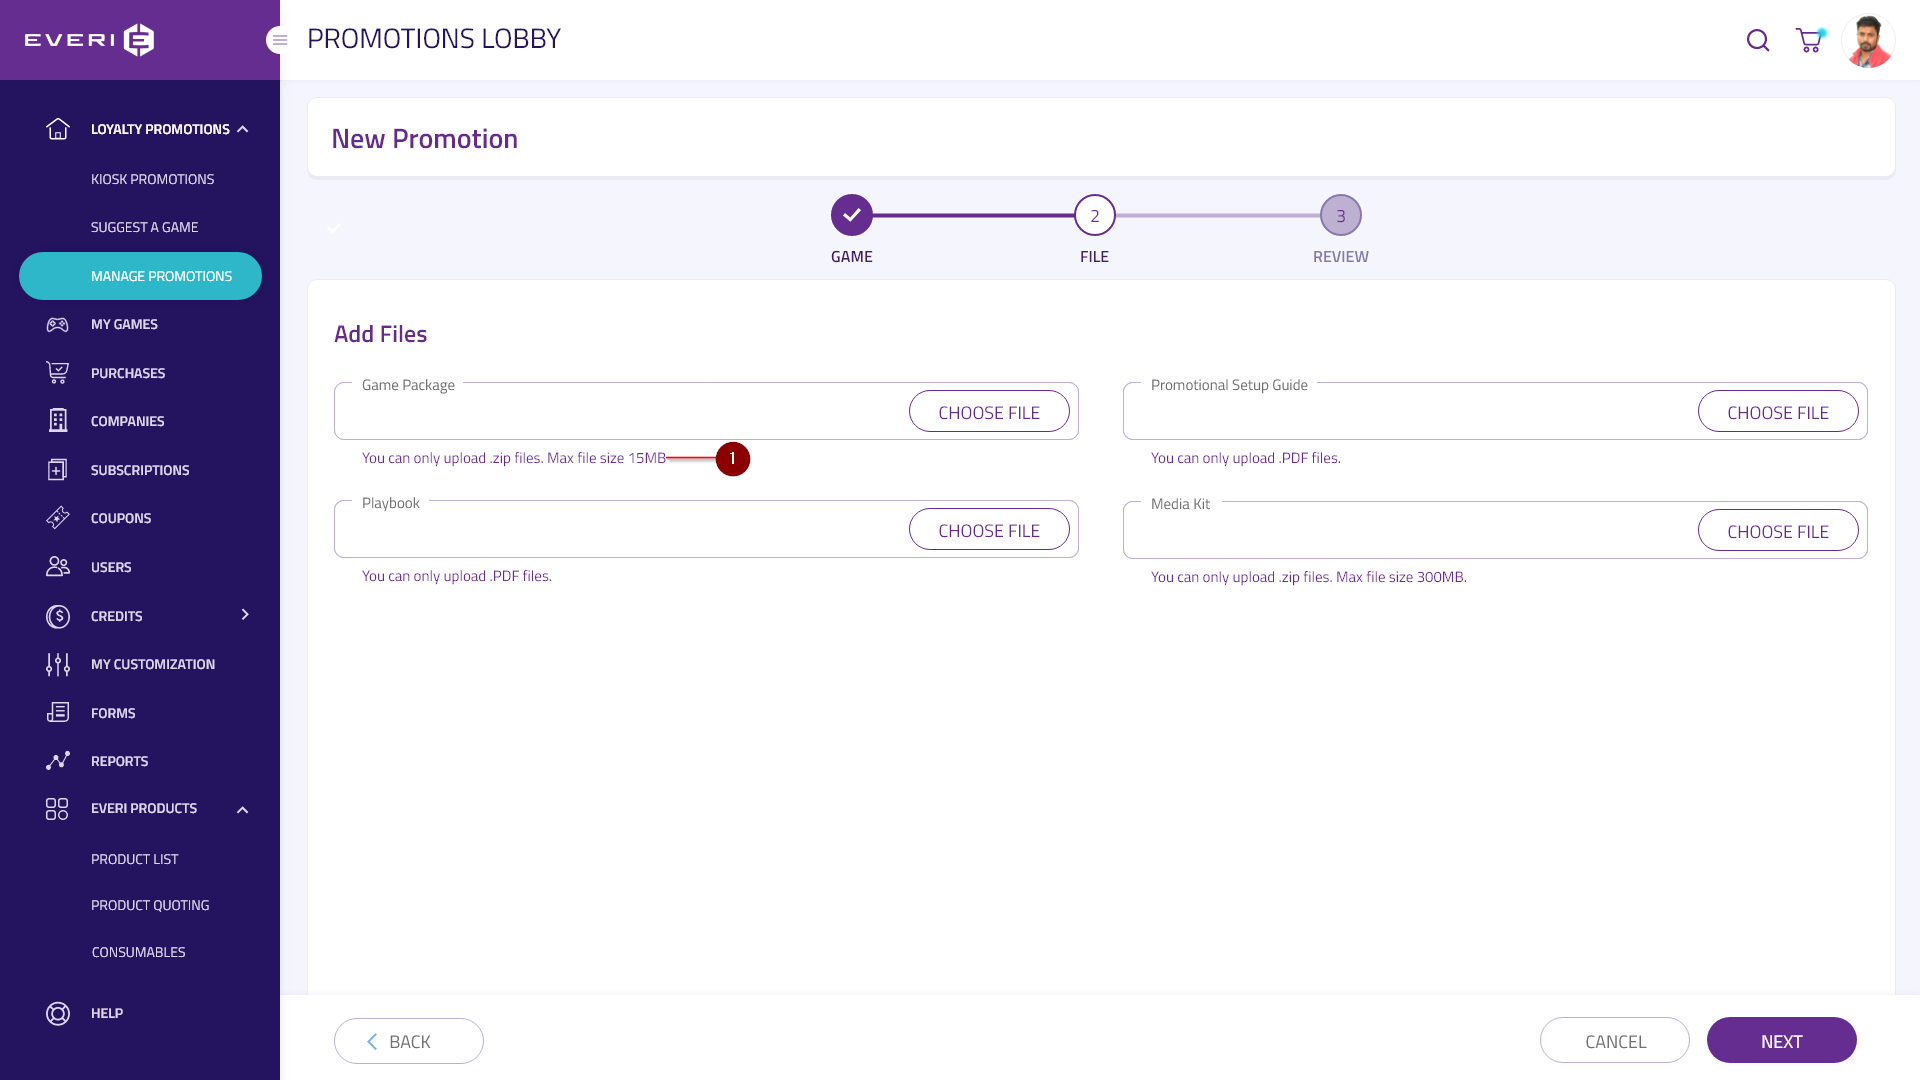The height and width of the screenshot is (1080, 1920).
Task: Click the Companies building icon
Action: point(58,421)
